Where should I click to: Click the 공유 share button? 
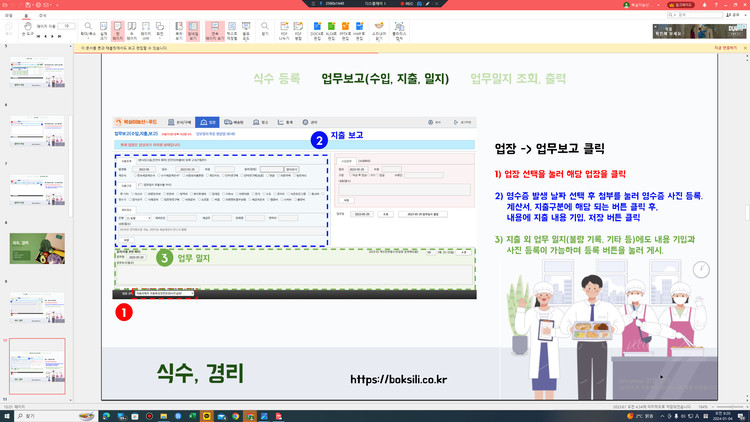pos(732,15)
